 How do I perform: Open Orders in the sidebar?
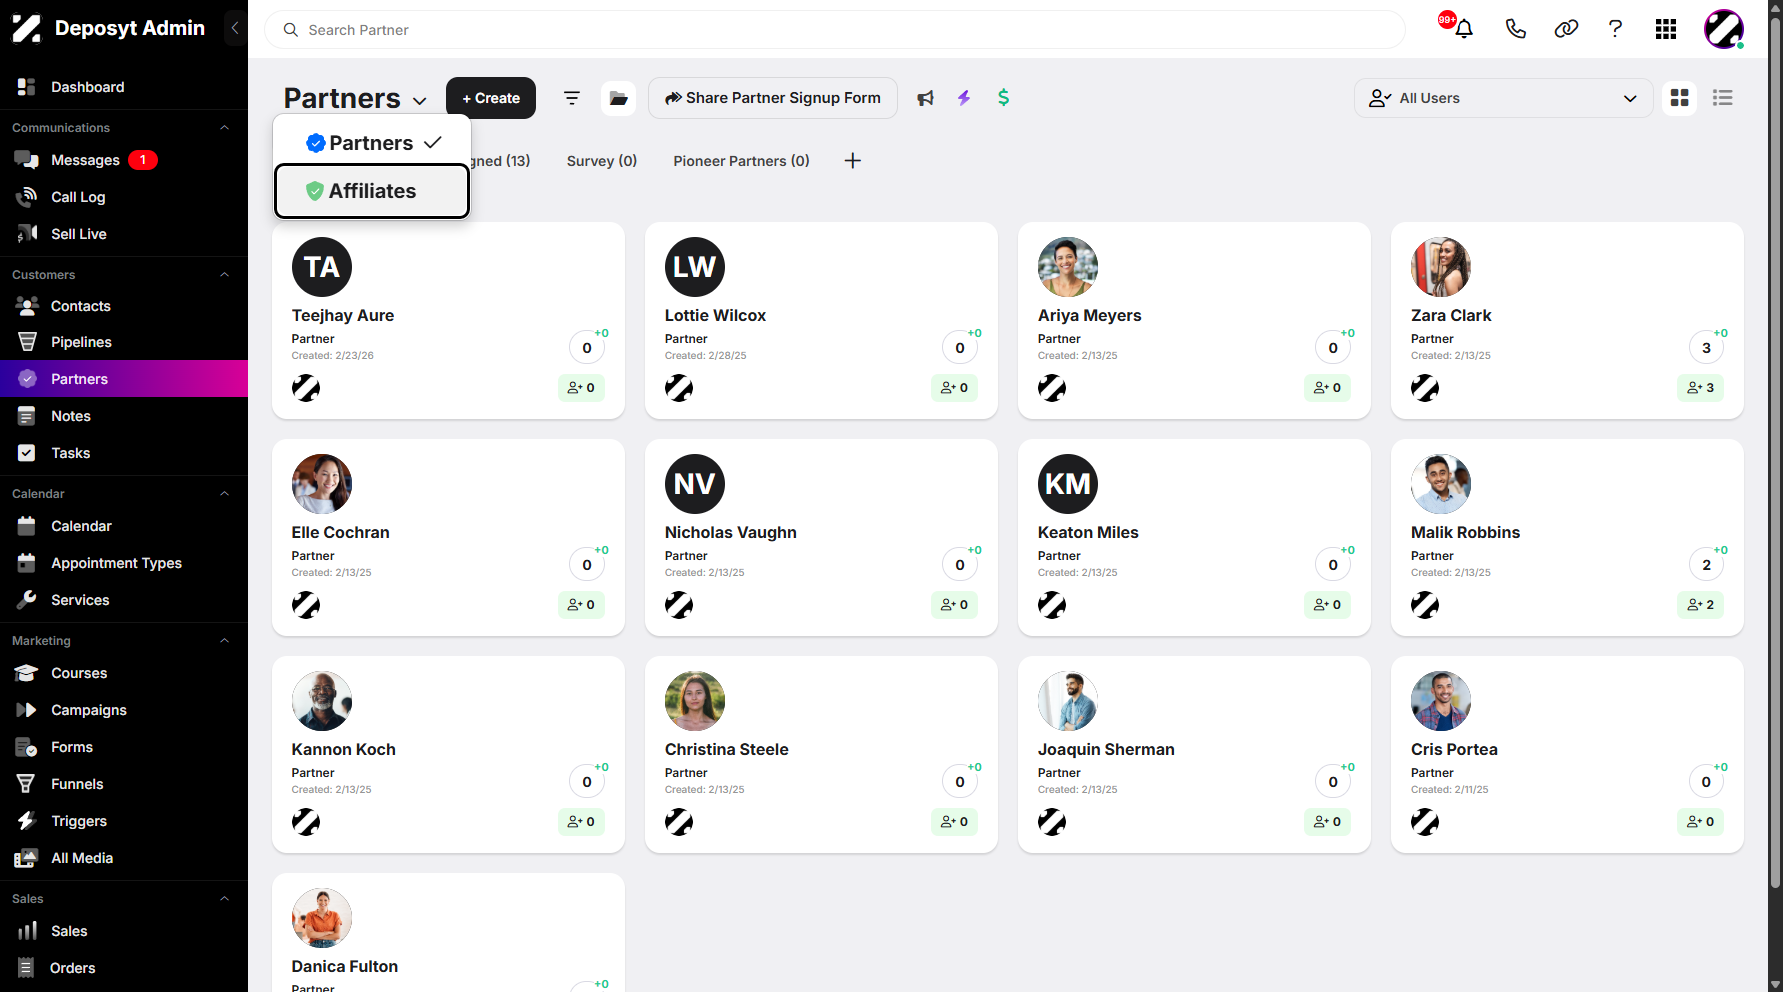pyautogui.click(x=124, y=968)
